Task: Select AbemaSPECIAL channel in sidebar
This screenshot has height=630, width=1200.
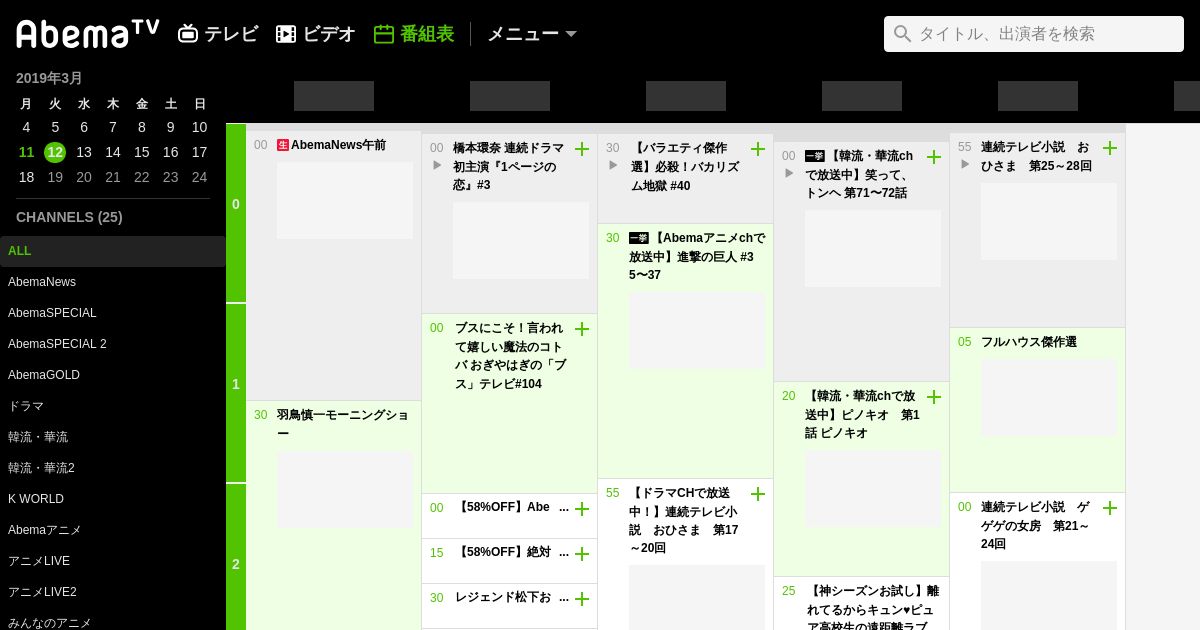Action: tap(113, 313)
